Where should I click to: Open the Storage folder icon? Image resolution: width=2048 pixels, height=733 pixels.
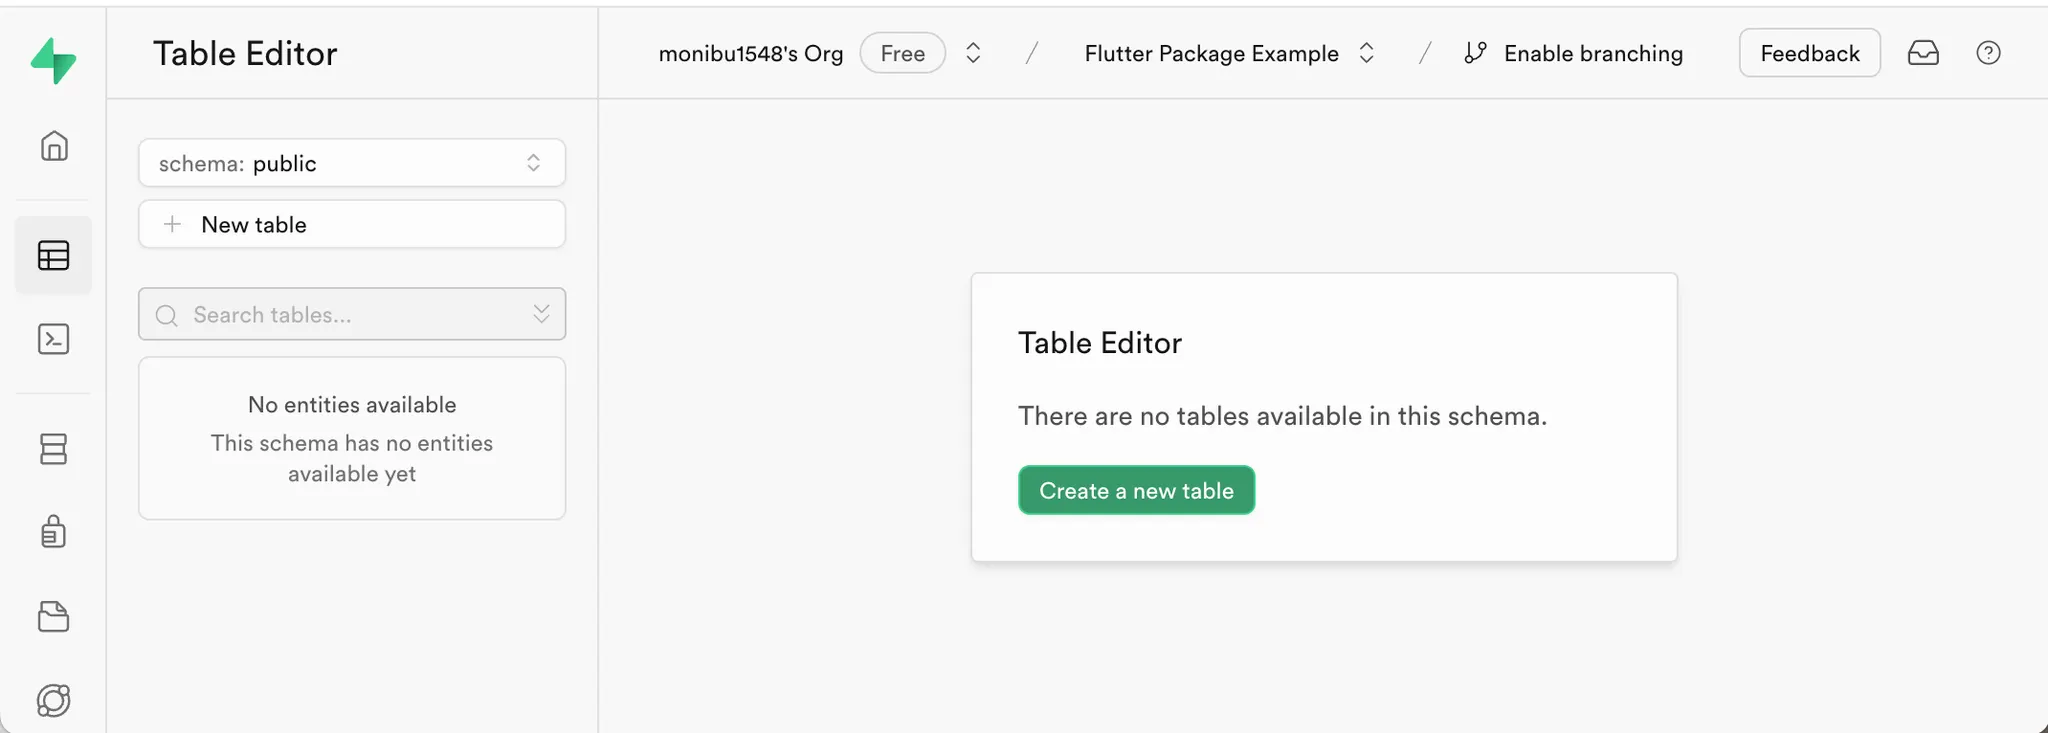coord(54,616)
